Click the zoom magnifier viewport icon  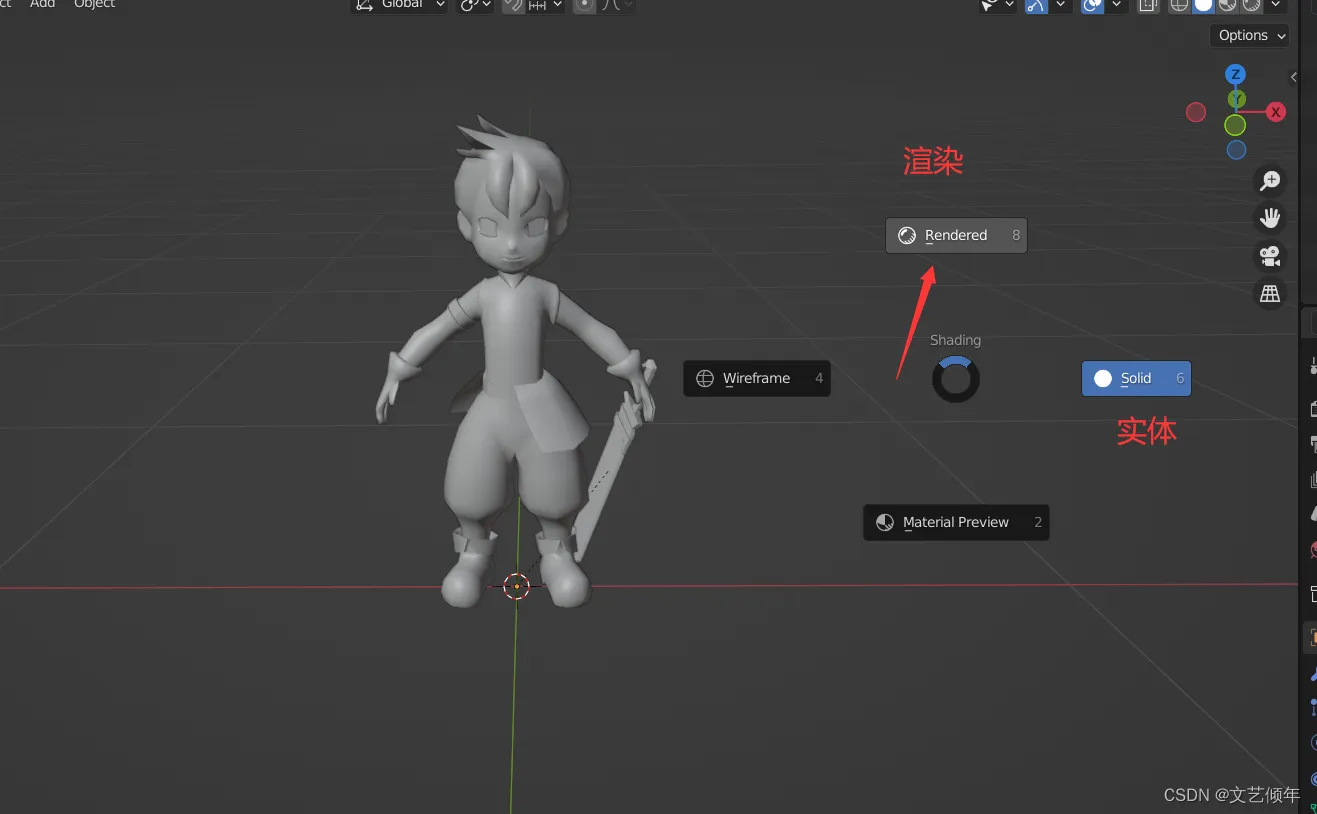(x=1270, y=181)
